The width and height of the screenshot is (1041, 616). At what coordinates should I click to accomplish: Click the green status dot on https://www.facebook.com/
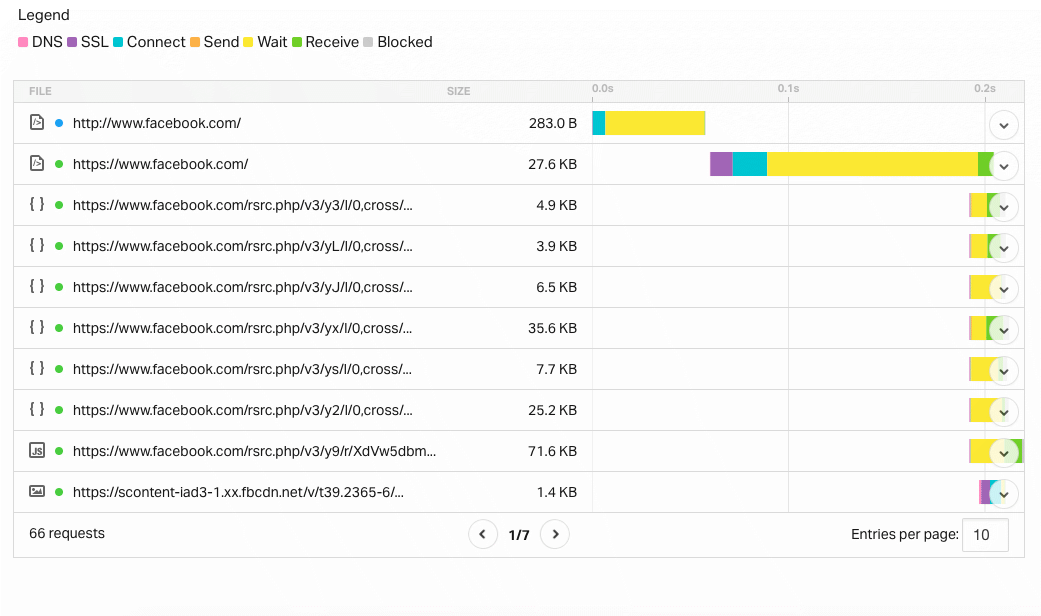(58, 164)
